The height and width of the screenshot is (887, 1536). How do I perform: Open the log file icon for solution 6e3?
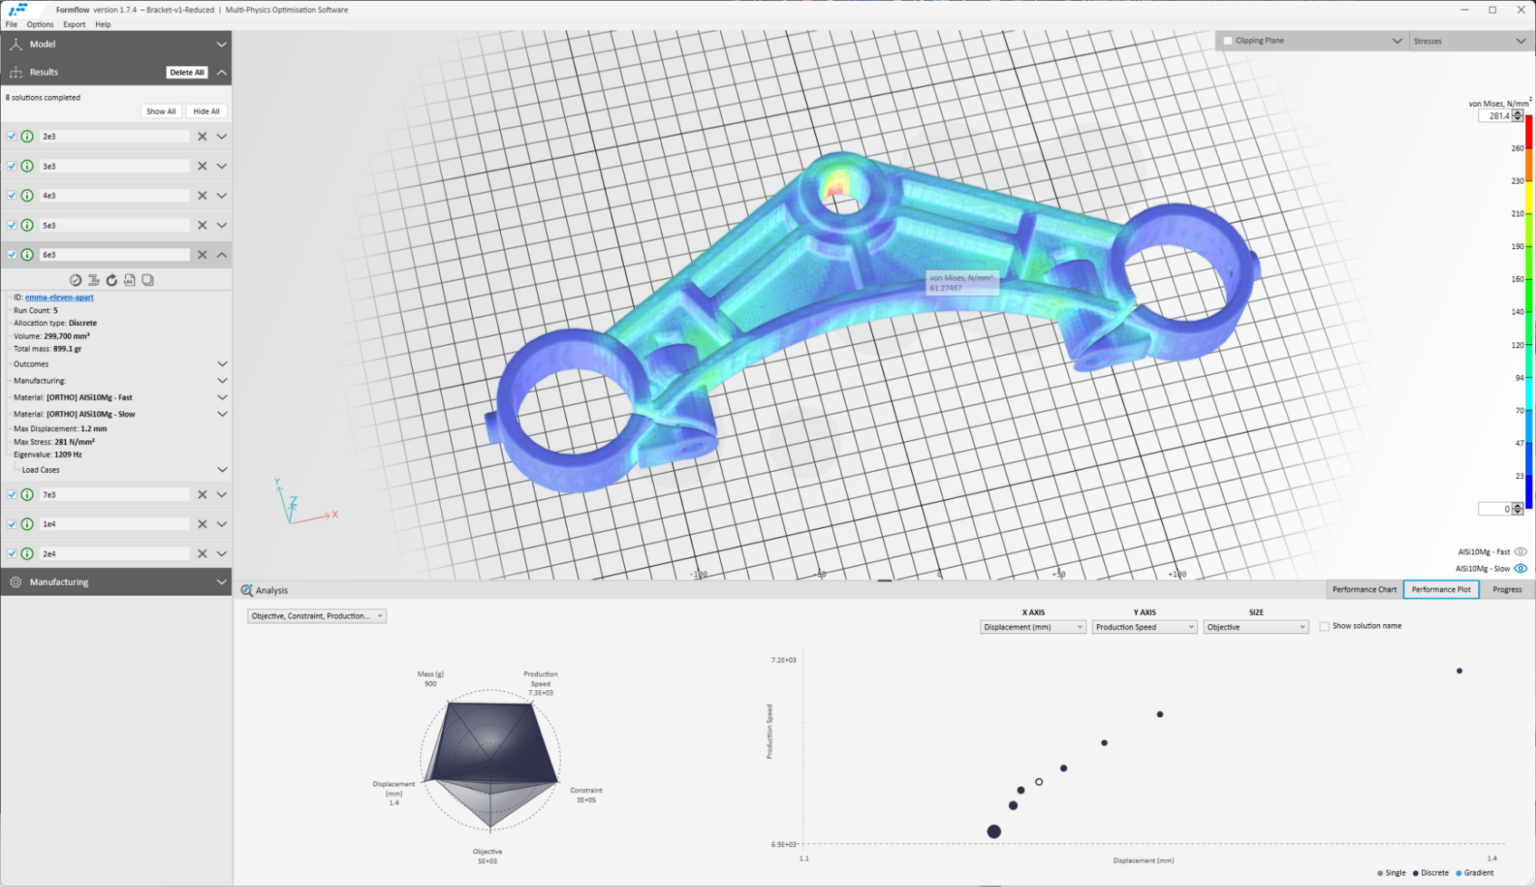click(x=129, y=280)
